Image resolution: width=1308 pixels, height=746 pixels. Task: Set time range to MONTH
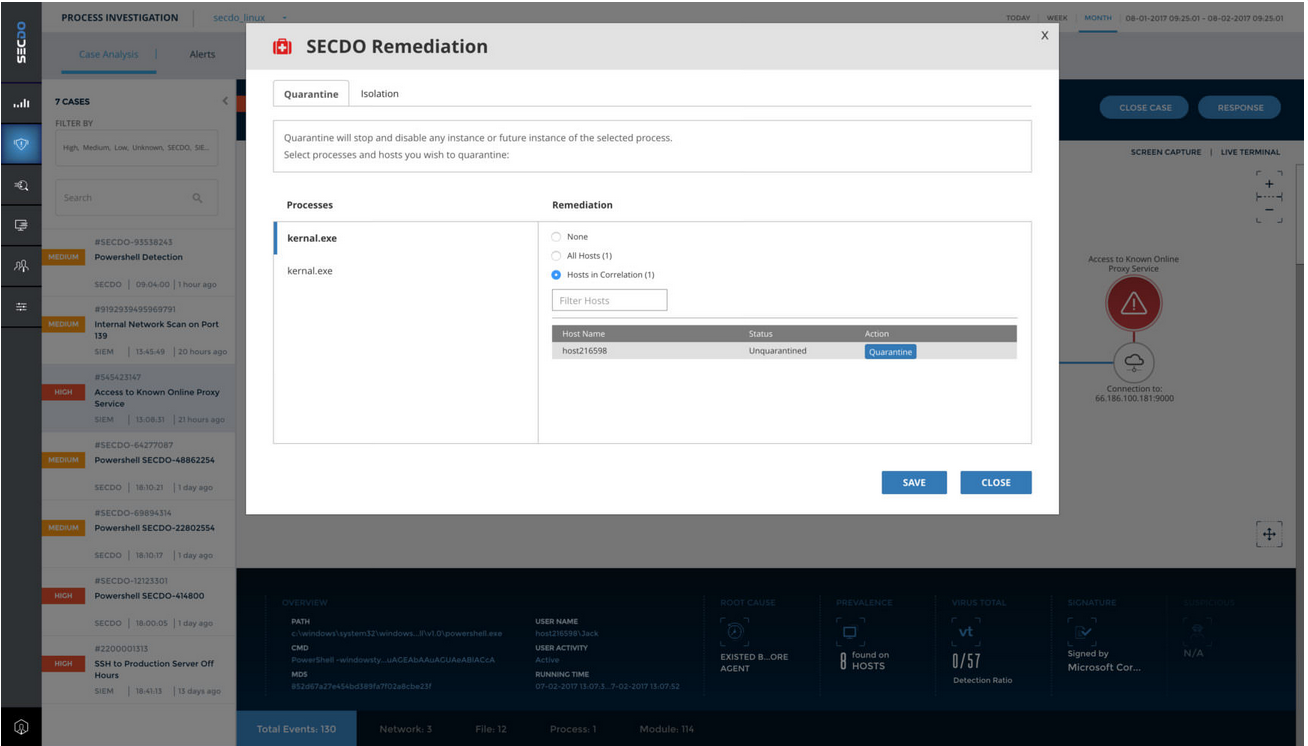[x=1098, y=18]
